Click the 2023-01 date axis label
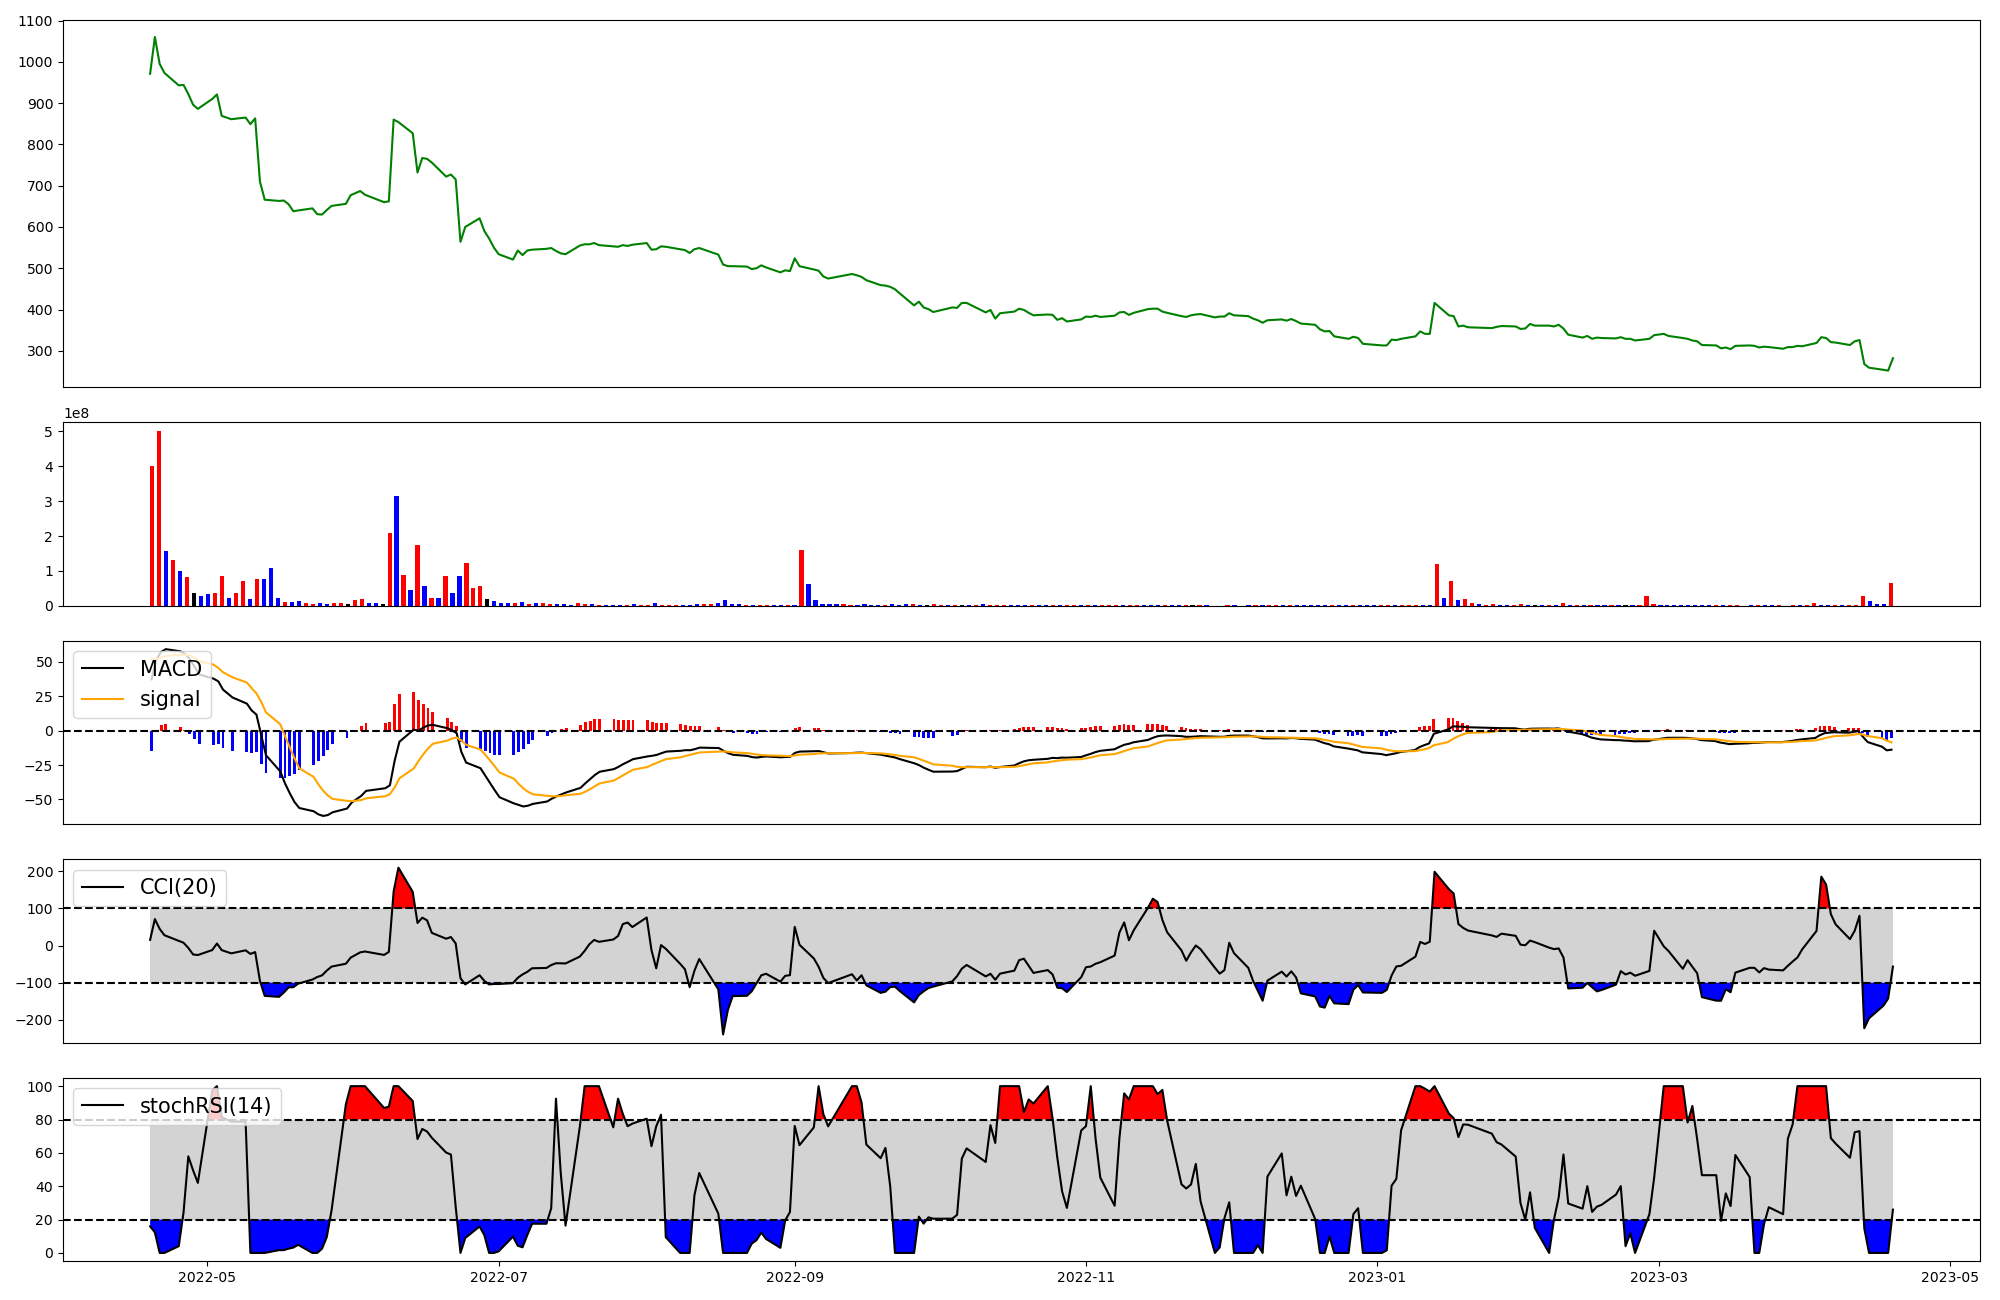 pyautogui.click(x=1377, y=1276)
